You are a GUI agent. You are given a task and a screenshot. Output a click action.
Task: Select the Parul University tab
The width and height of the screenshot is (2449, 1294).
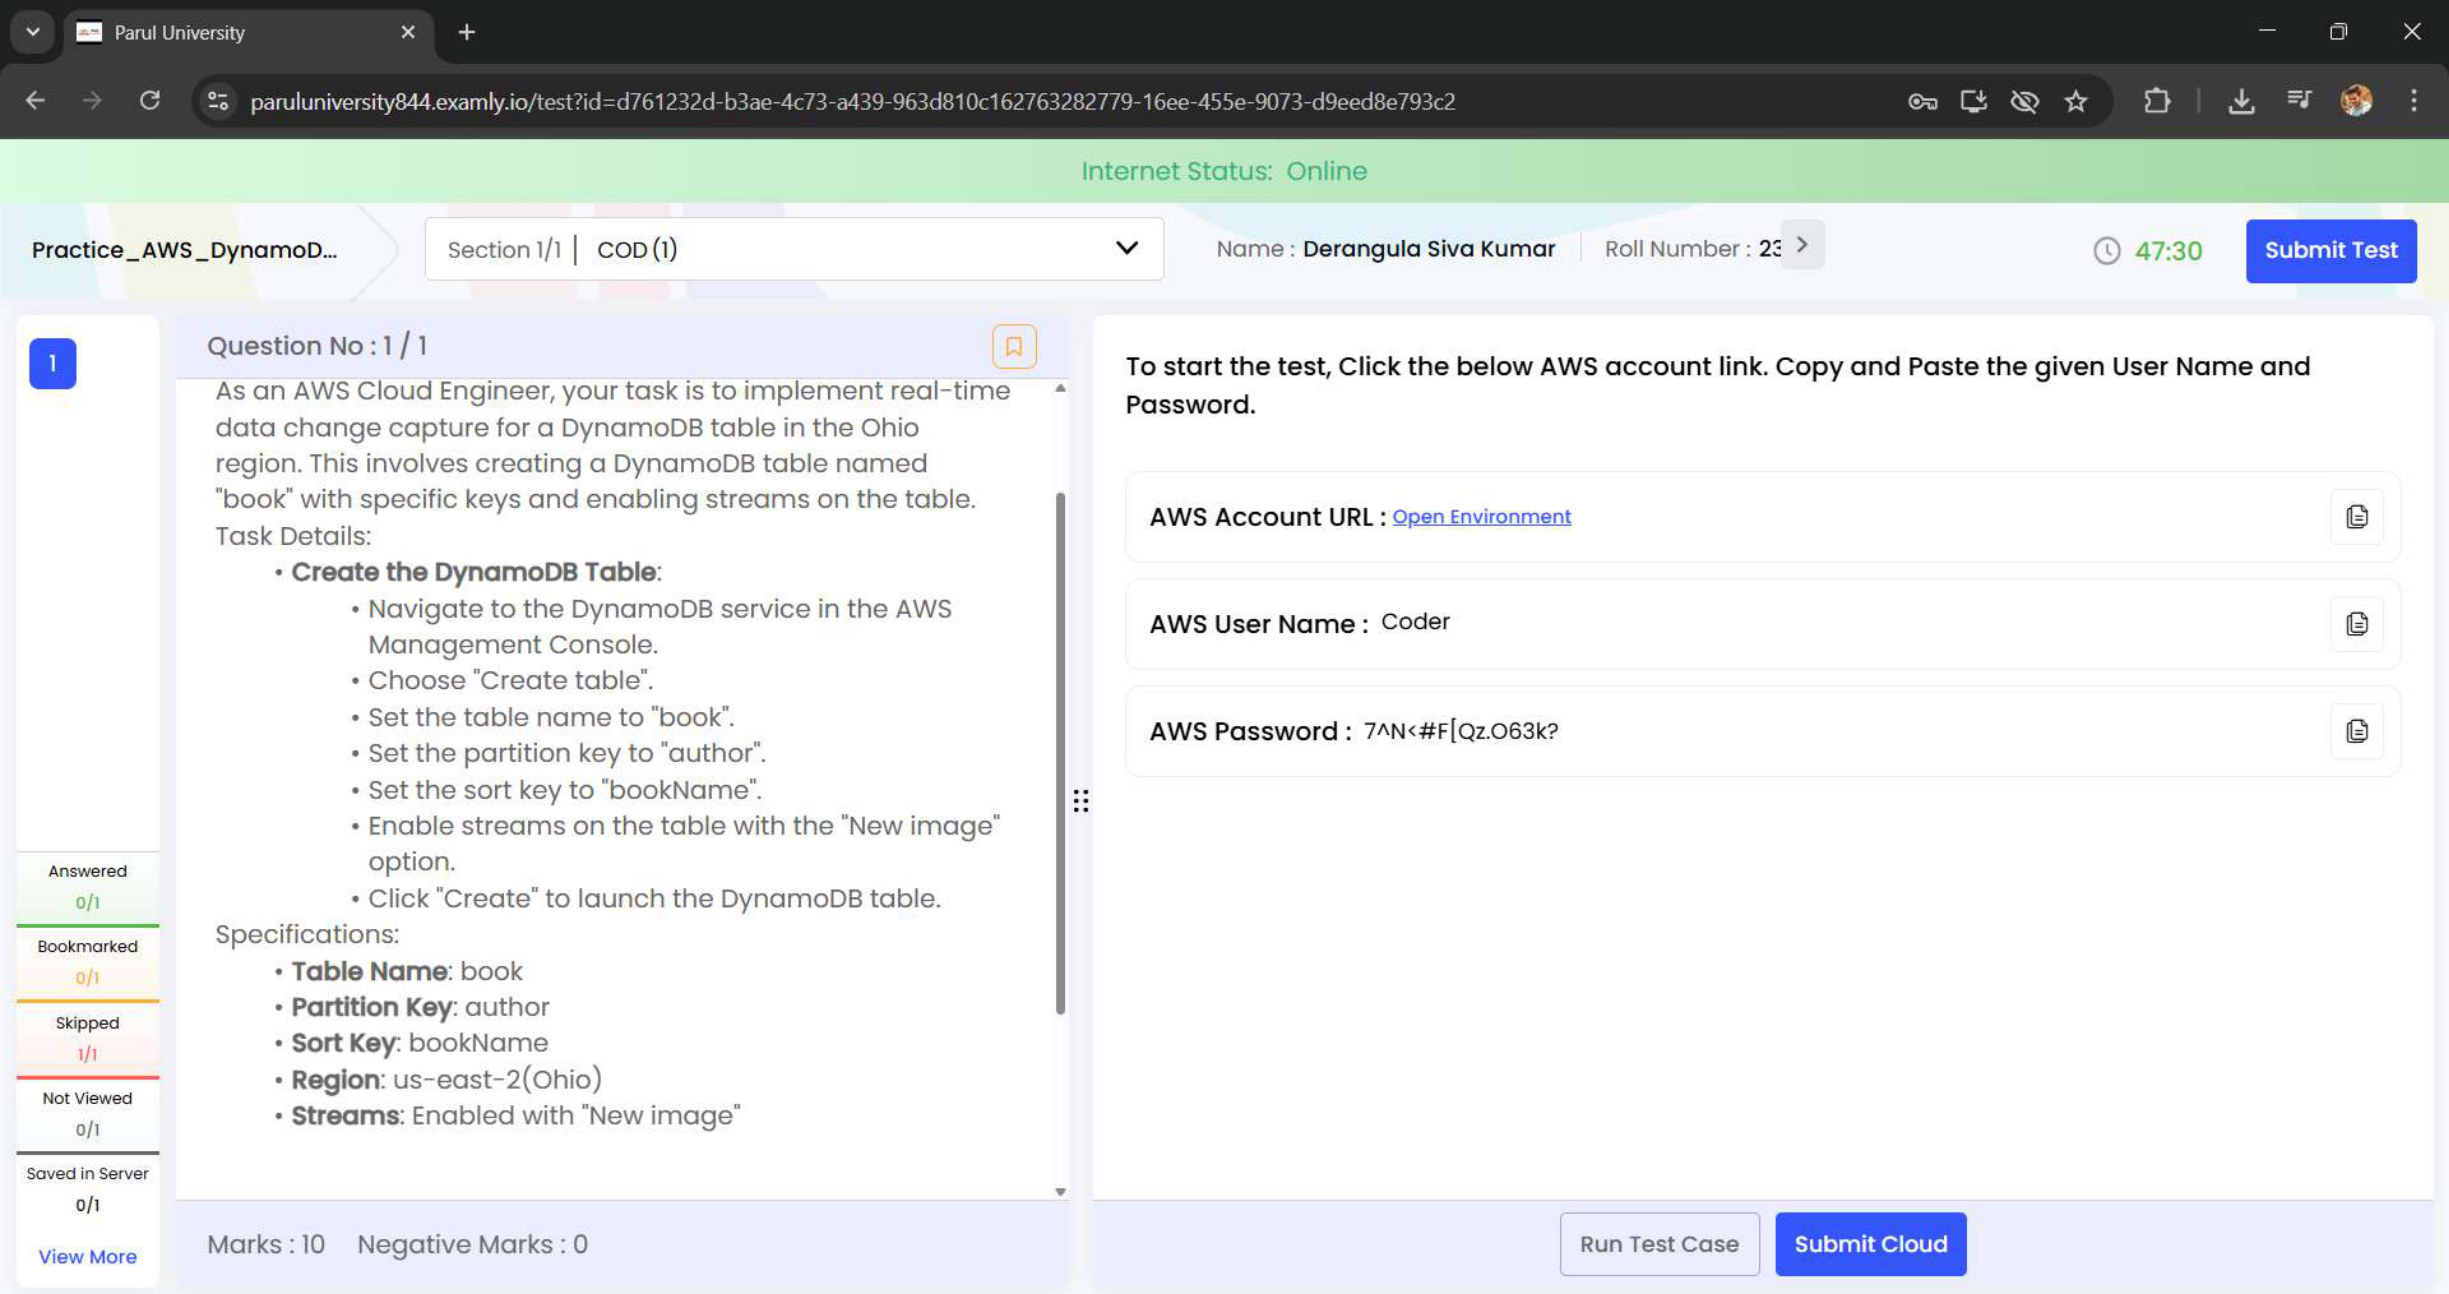click(x=250, y=33)
